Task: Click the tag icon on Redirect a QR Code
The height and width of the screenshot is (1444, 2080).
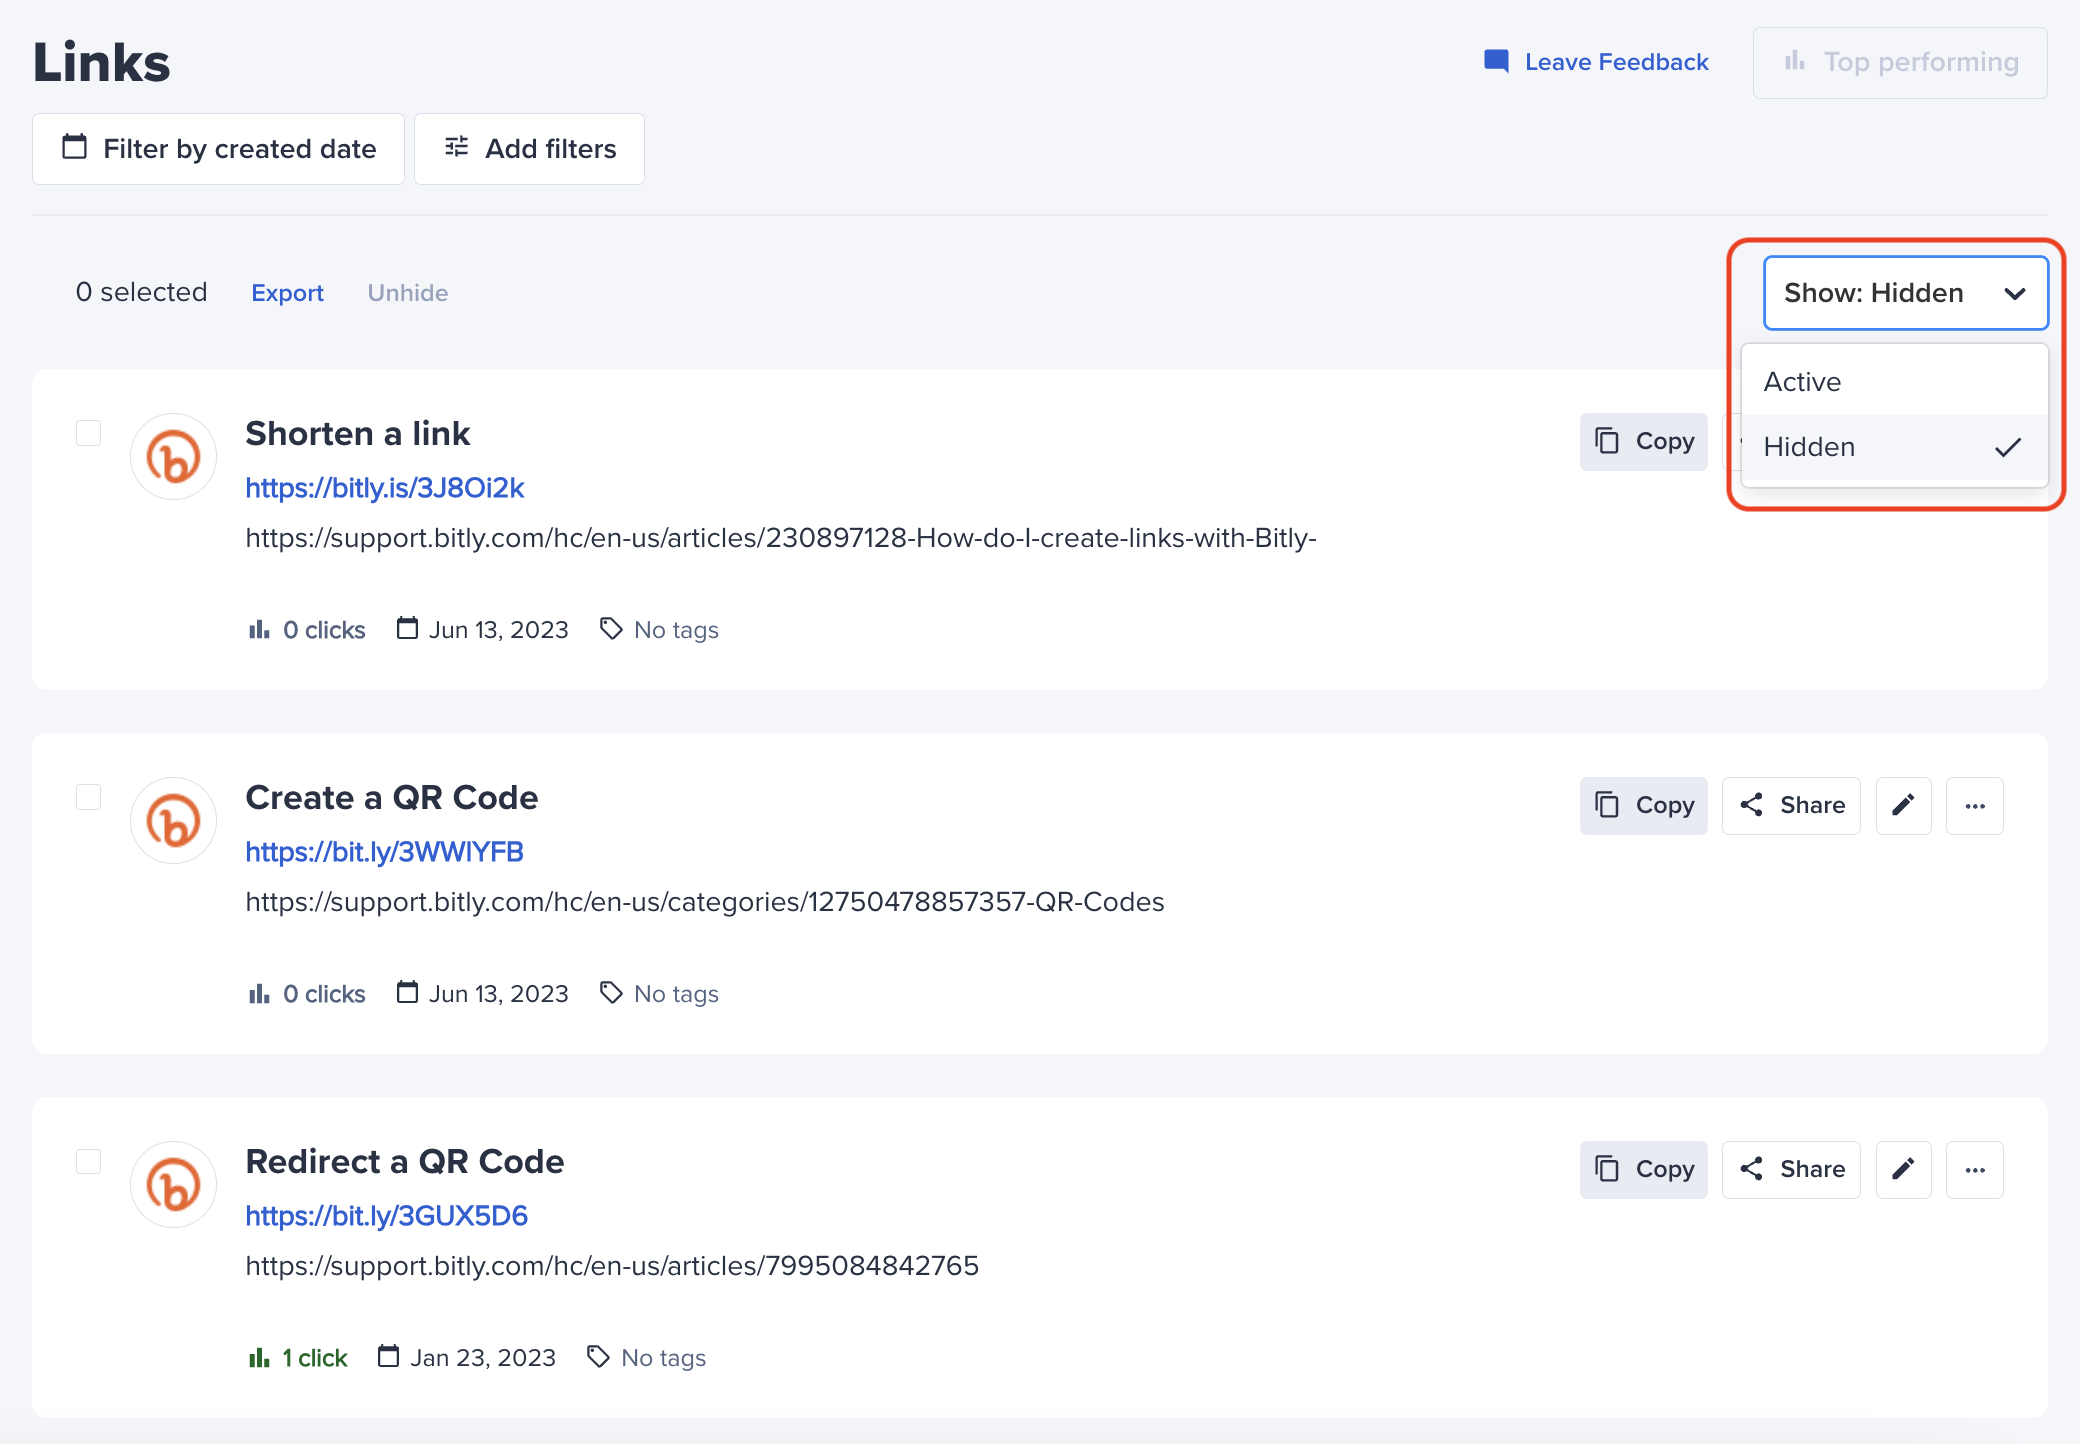Action: pyautogui.click(x=598, y=1357)
